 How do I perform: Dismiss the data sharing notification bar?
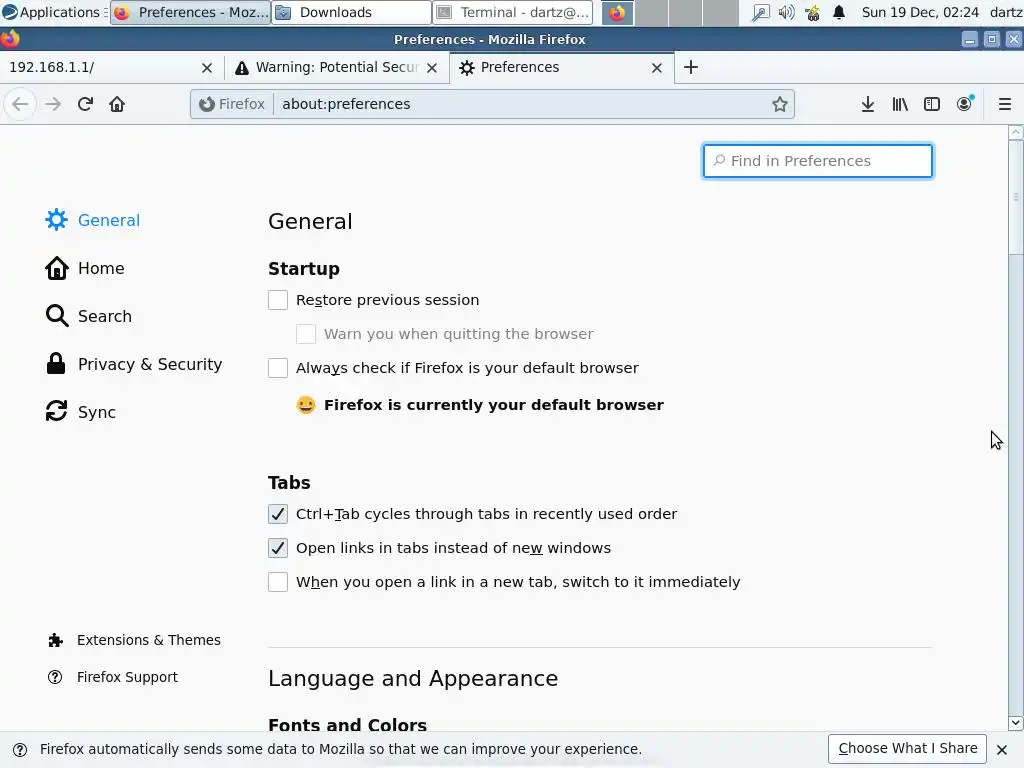click(1002, 749)
